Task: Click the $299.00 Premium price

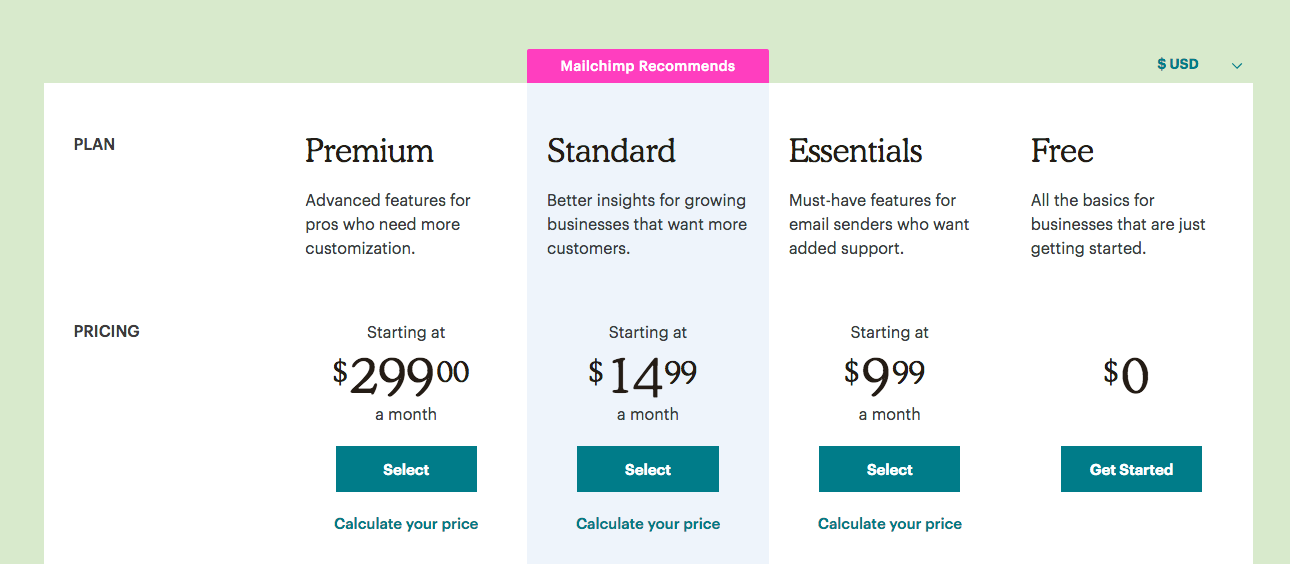Action: (x=401, y=375)
